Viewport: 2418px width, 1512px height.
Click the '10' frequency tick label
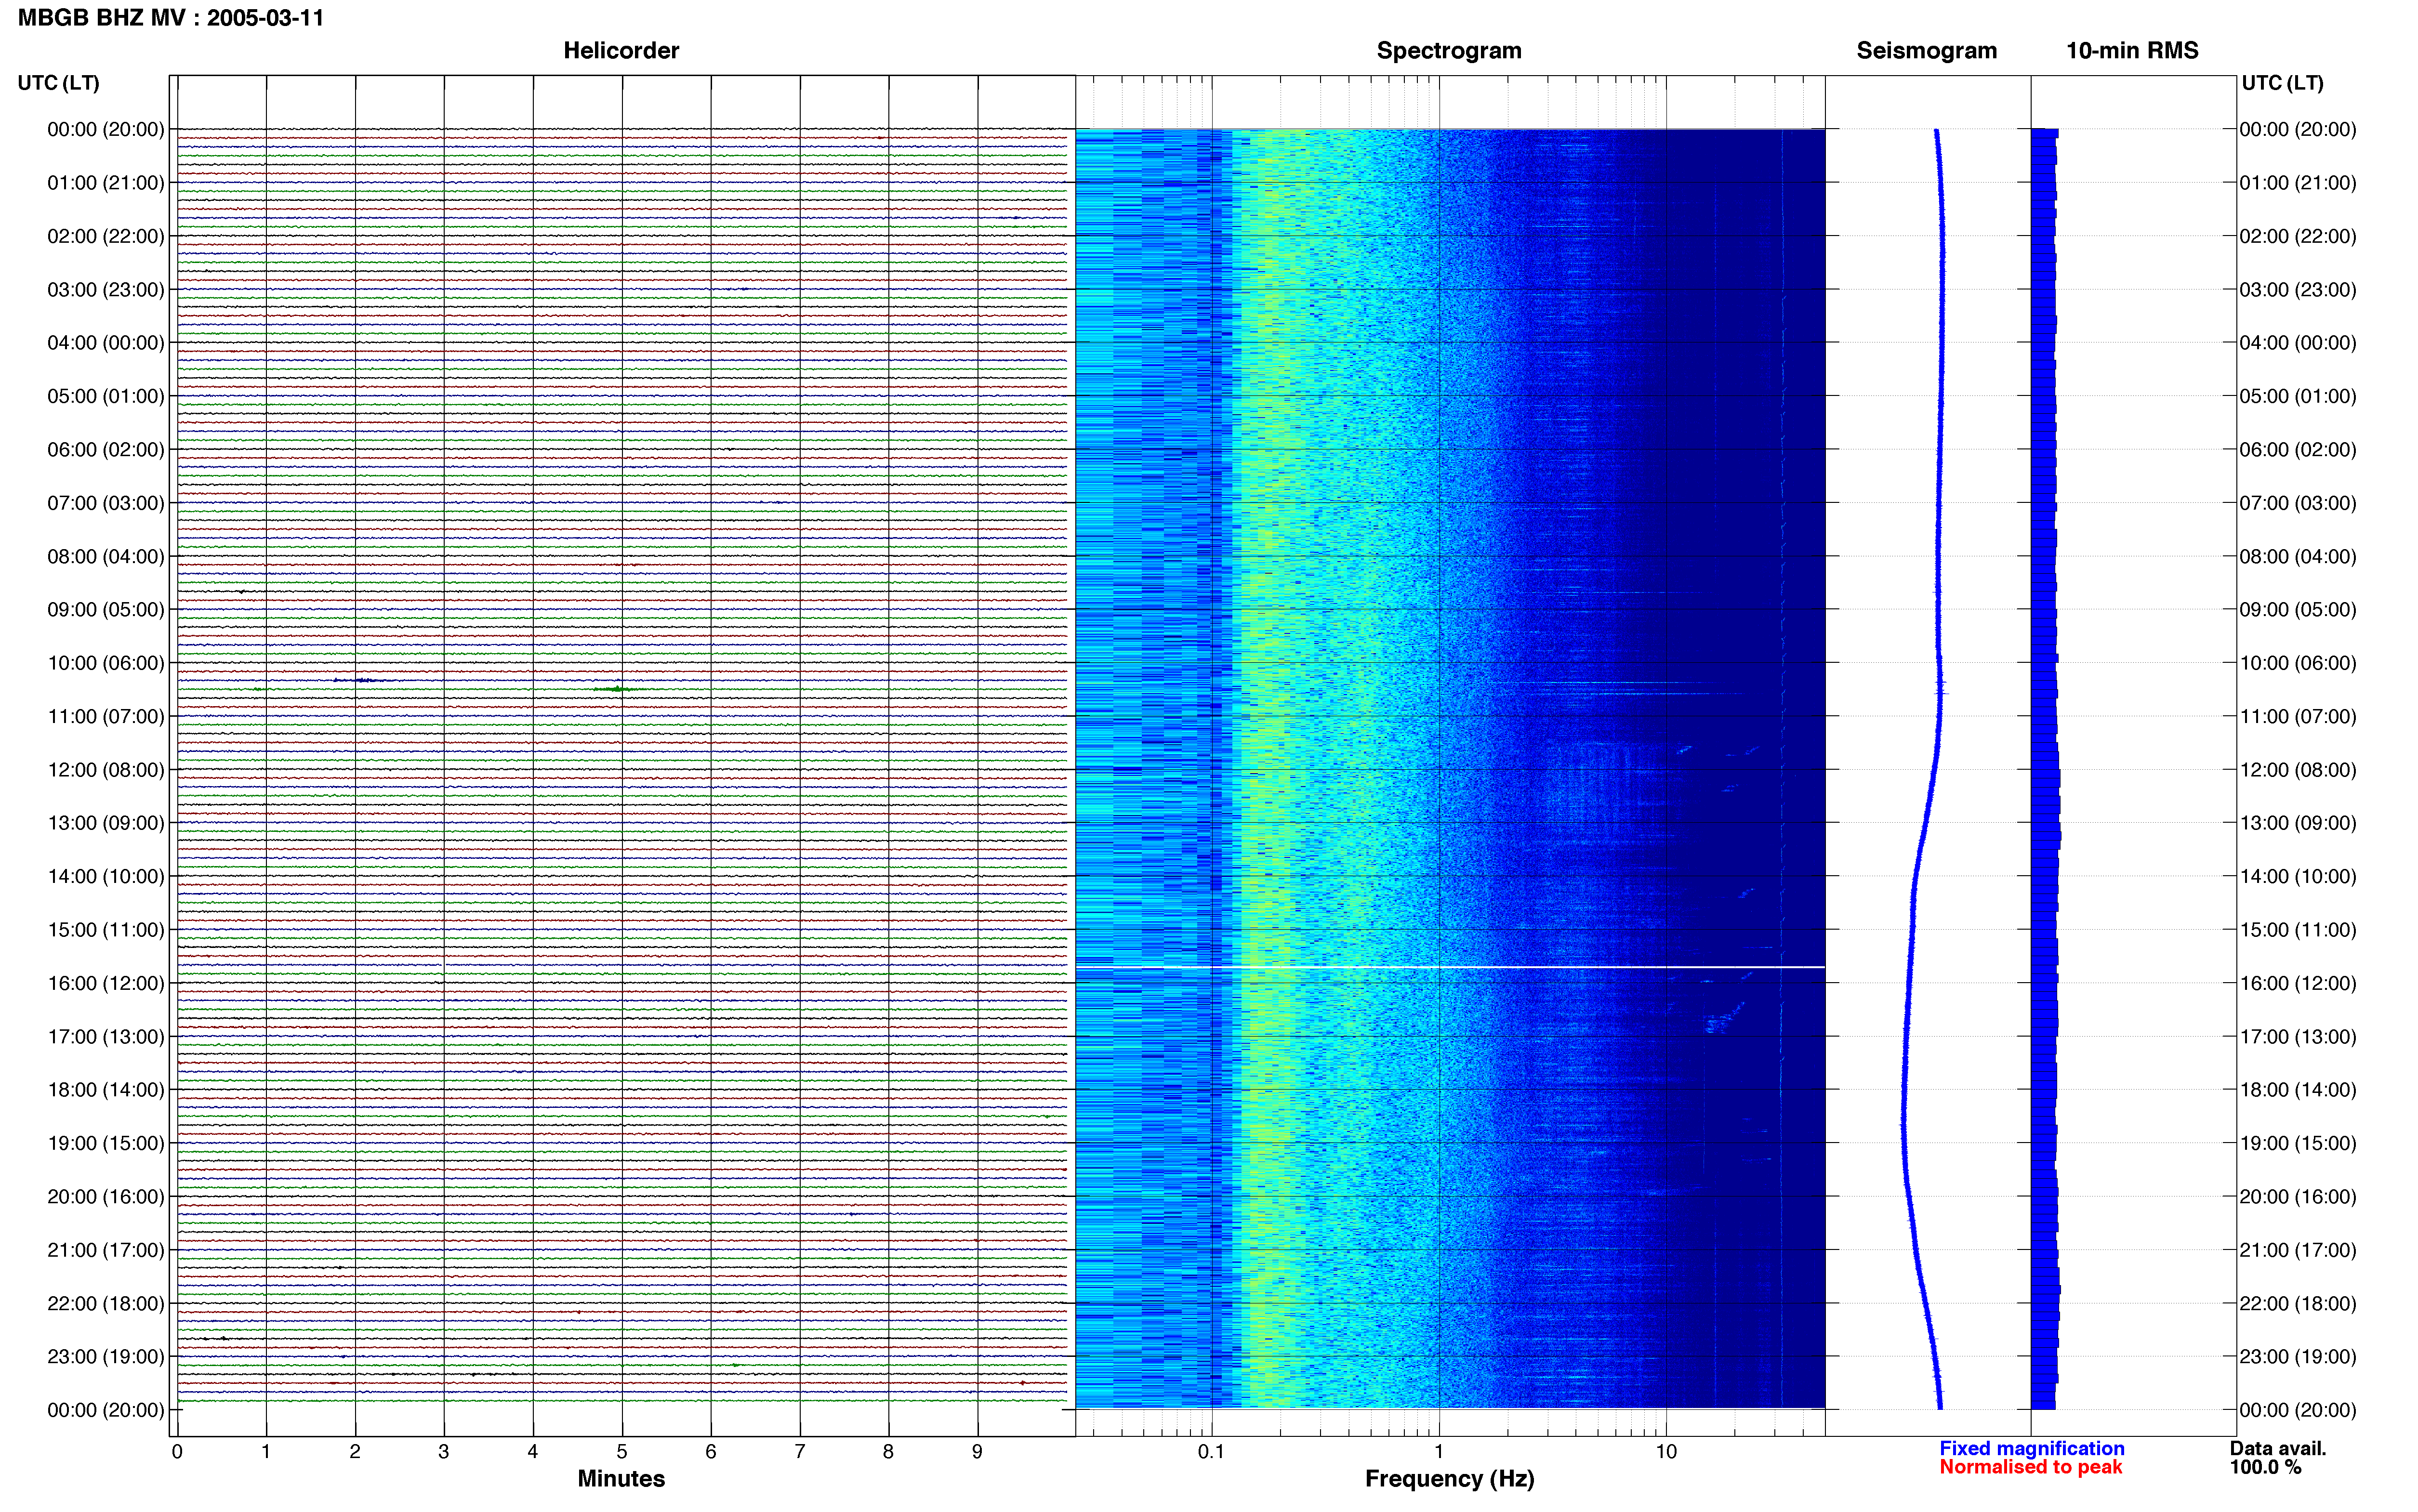[1666, 1452]
